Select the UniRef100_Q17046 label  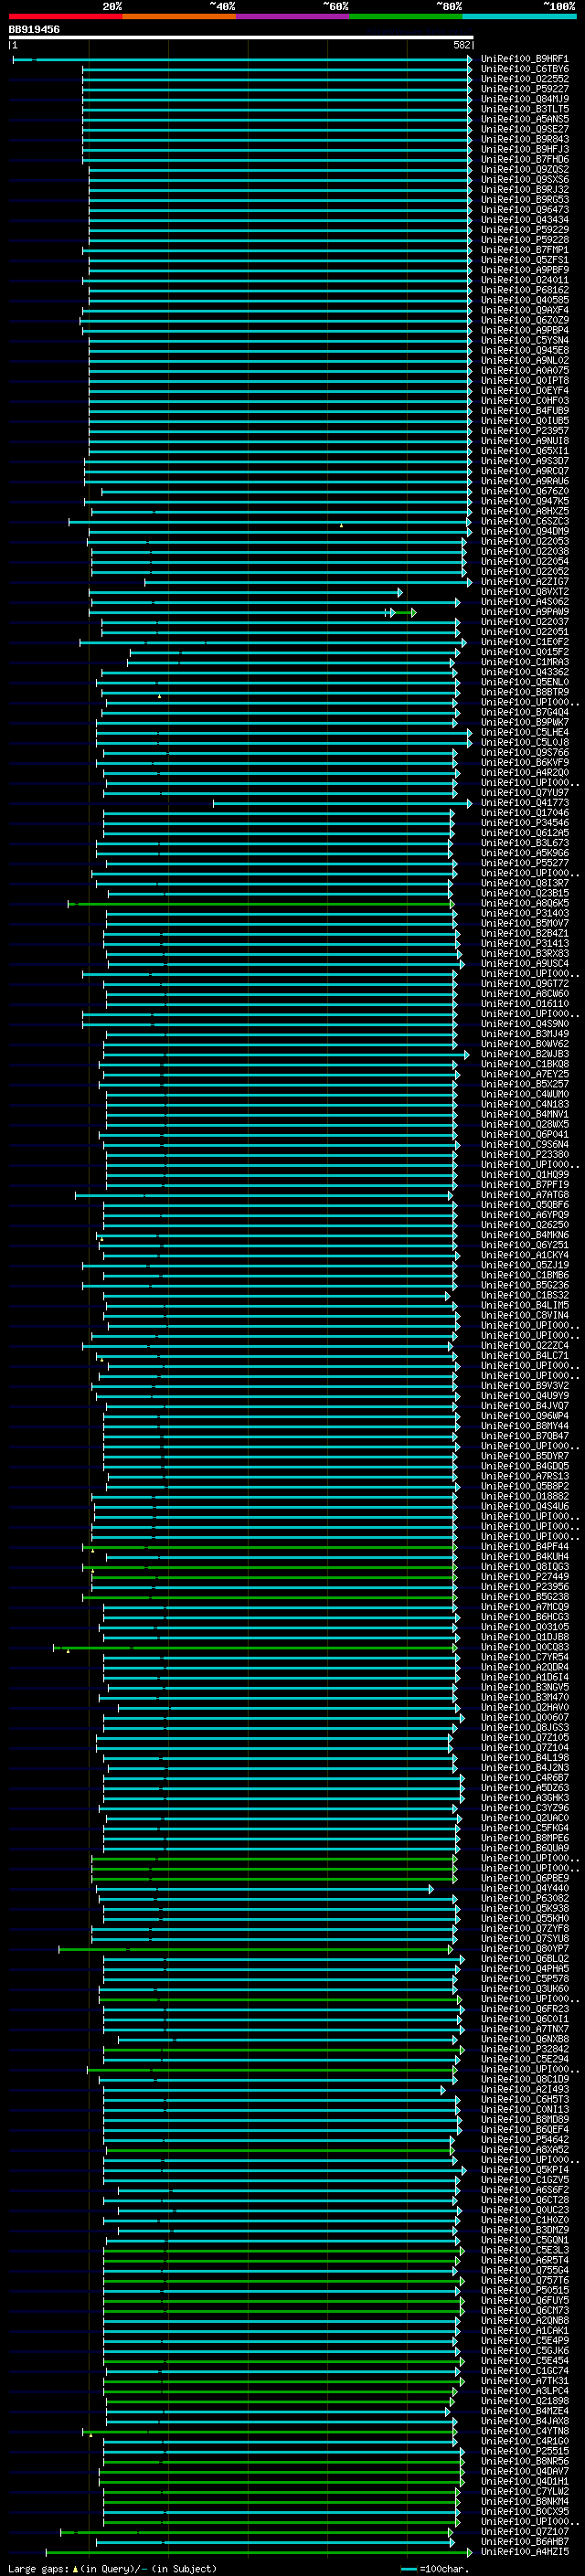tap(524, 813)
